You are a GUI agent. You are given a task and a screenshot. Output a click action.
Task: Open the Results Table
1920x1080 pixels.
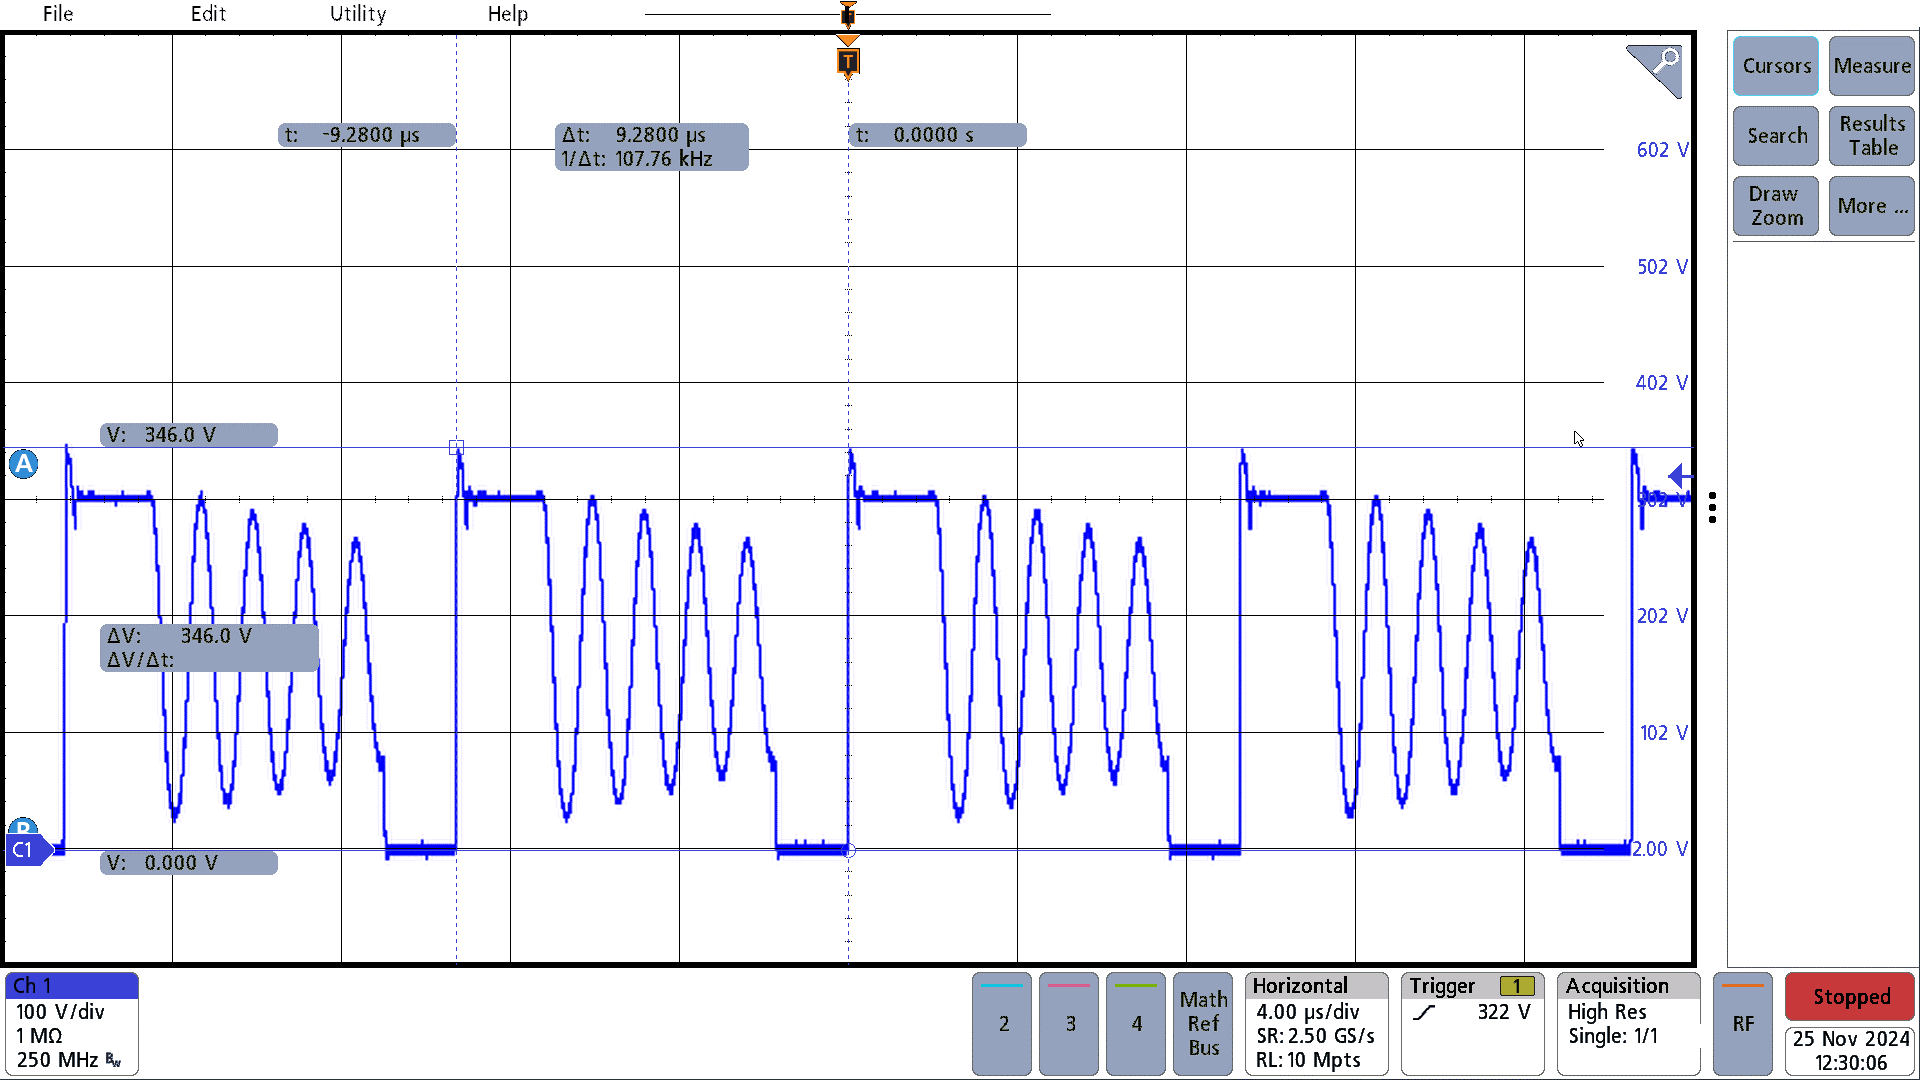pos(1872,136)
